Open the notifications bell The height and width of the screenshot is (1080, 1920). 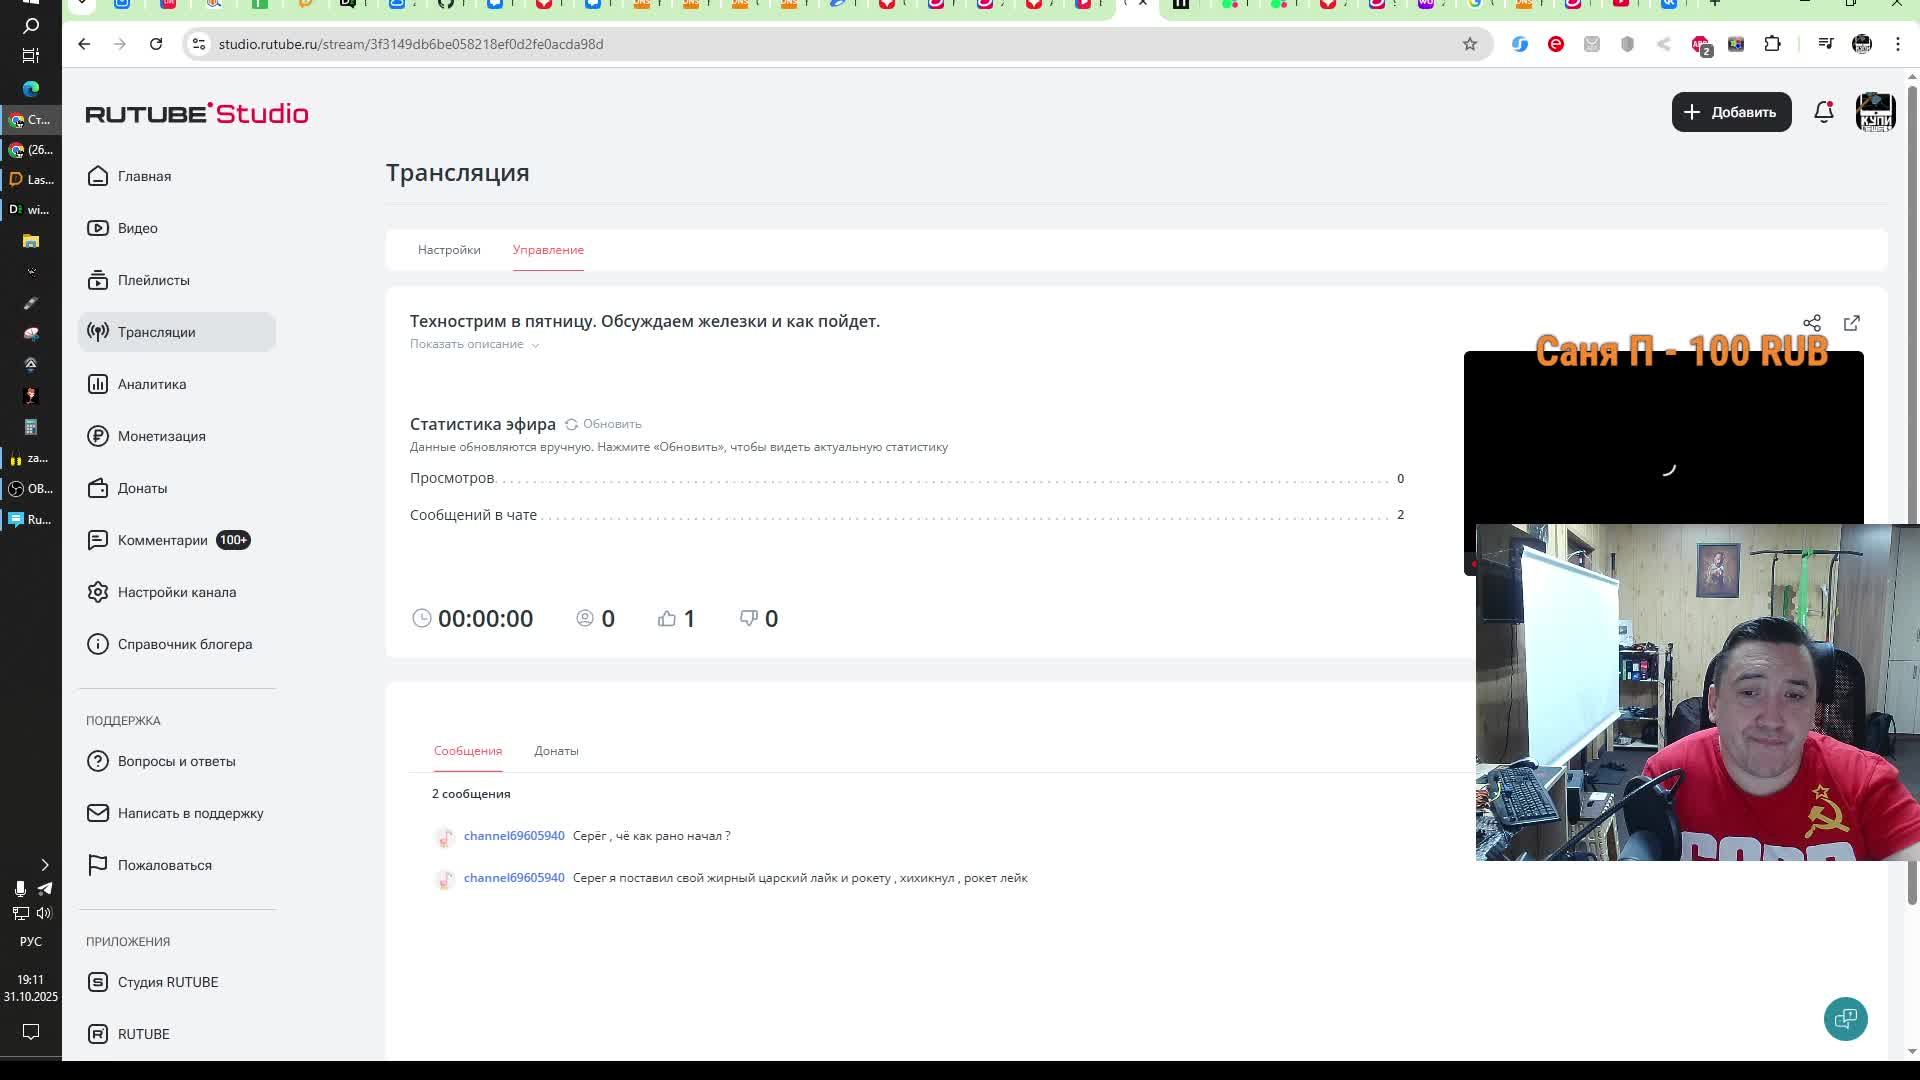coord(1823,112)
